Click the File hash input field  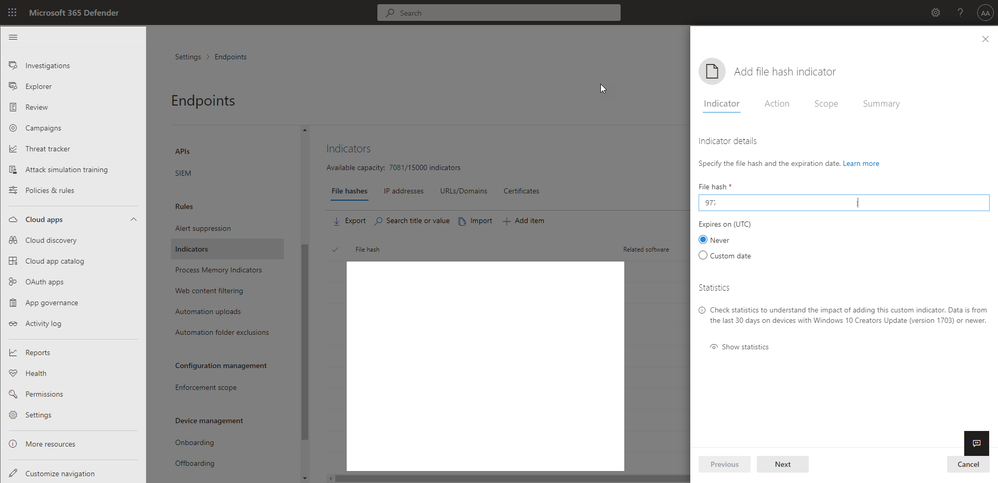(844, 203)
